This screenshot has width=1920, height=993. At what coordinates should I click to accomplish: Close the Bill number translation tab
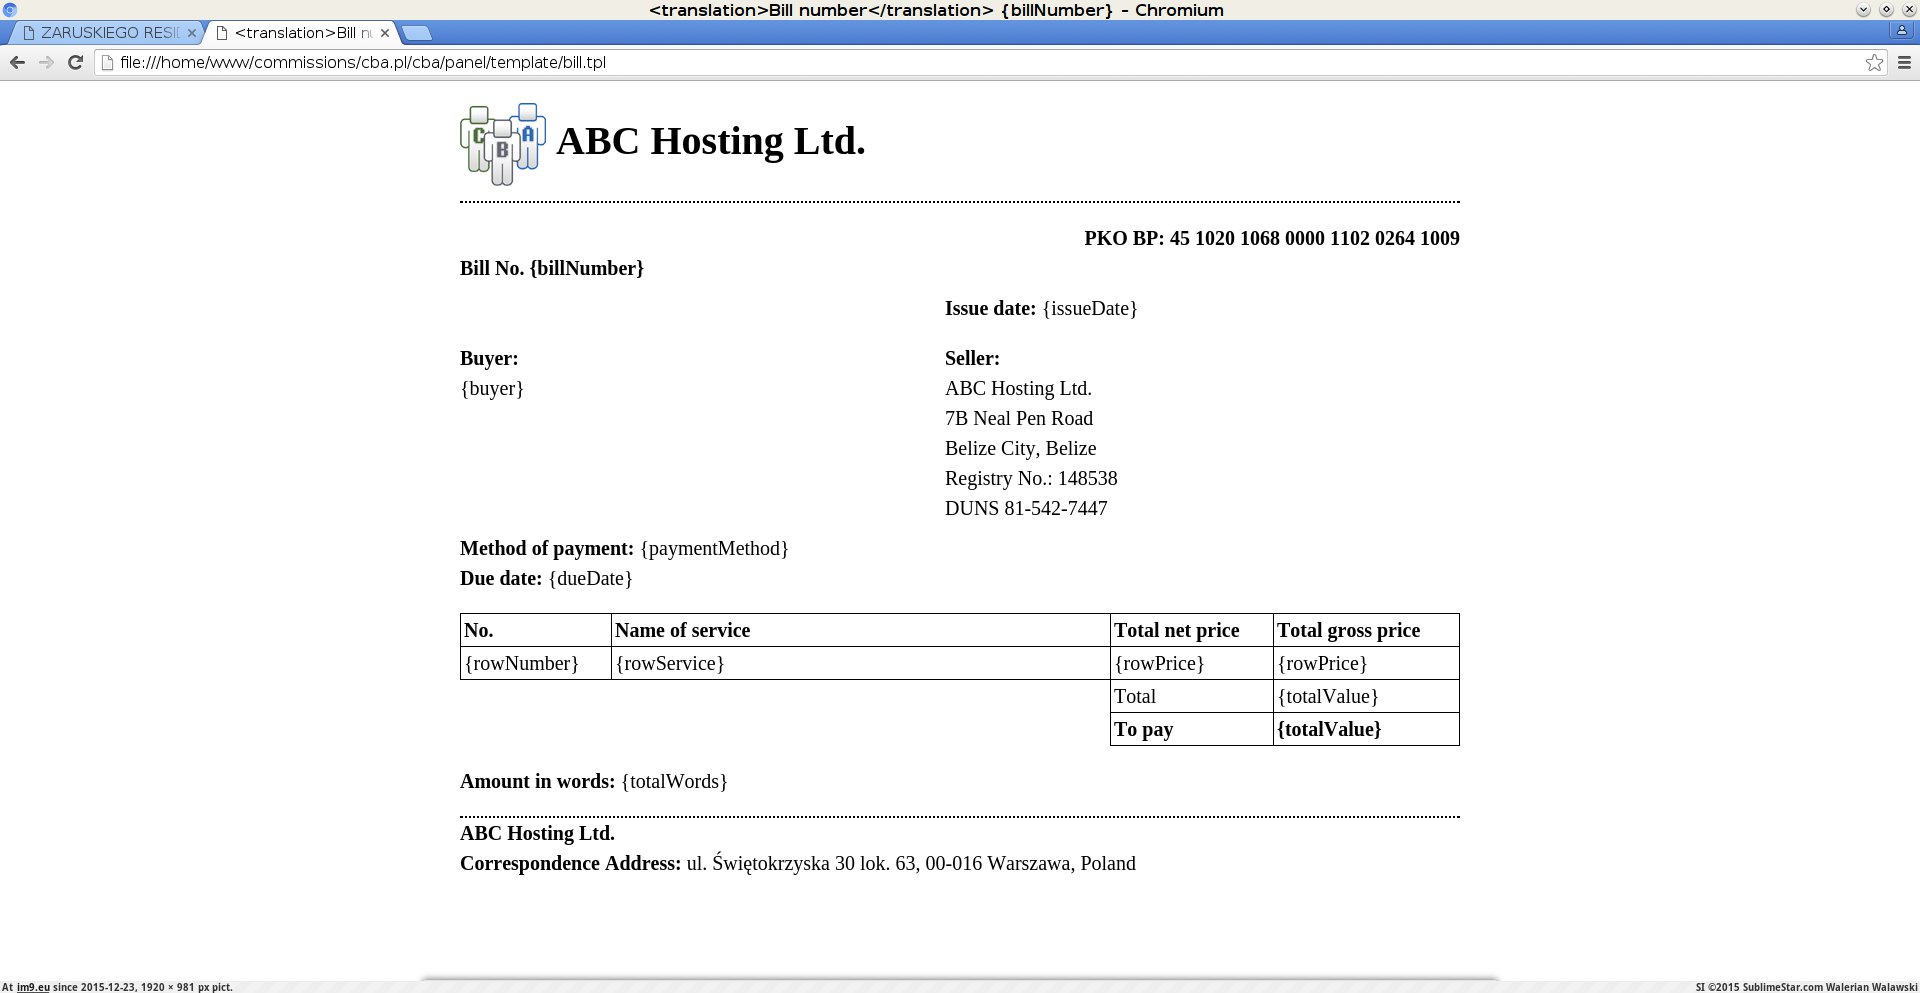[x=385, y=33]
